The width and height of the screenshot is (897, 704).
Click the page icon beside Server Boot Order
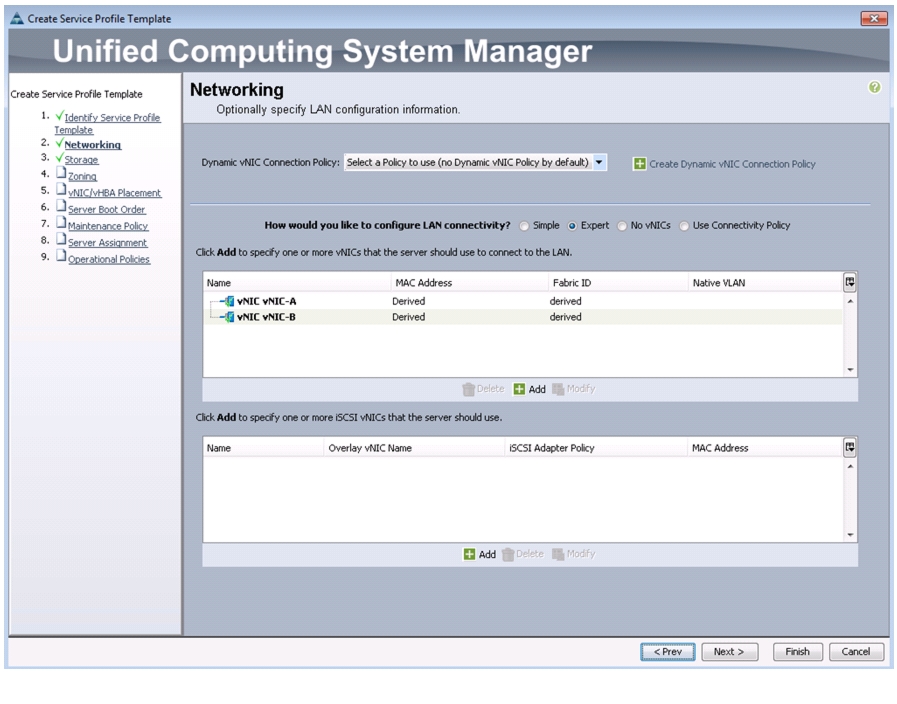pyautogui.click(x=61, y=206)
